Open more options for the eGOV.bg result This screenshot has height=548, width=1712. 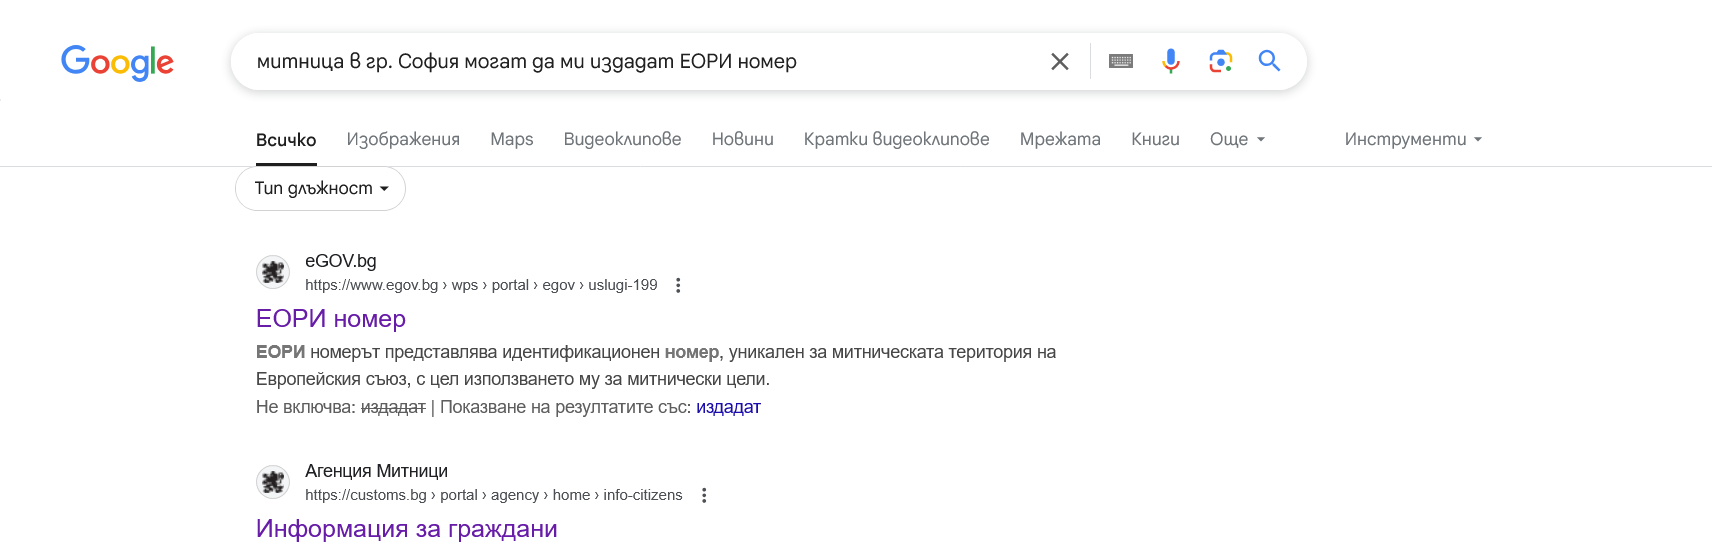coord(678,285)
